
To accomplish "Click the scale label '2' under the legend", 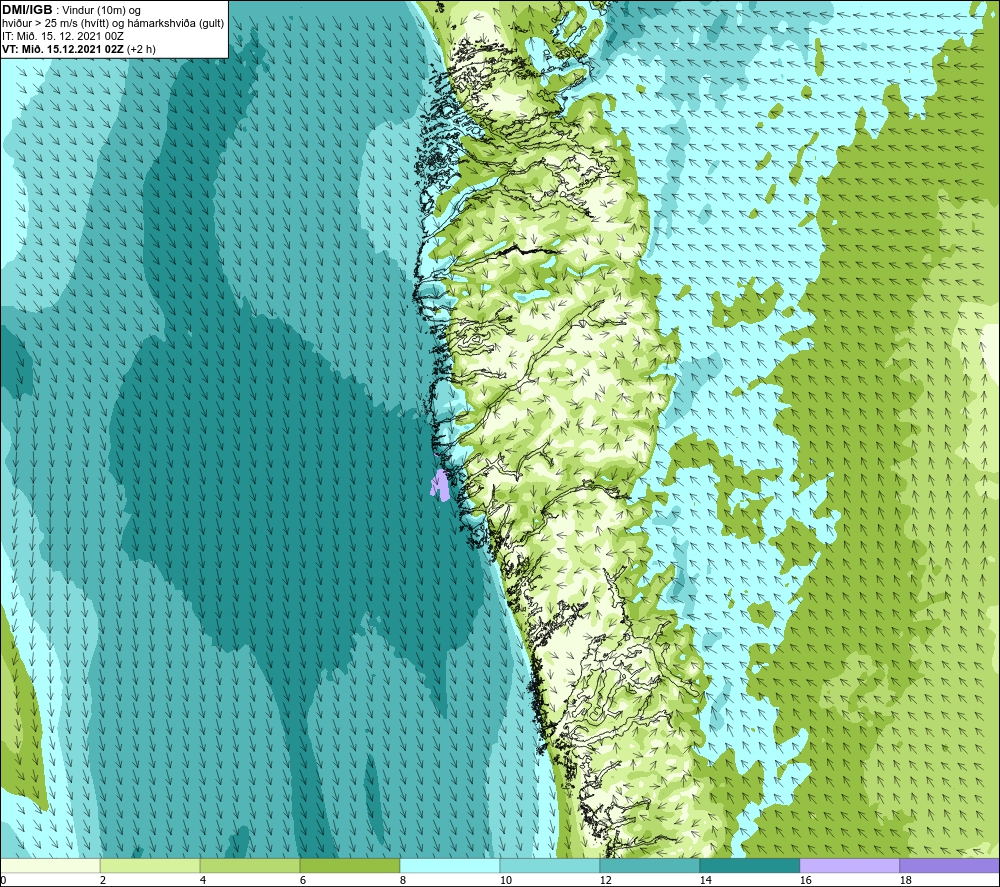I will pos(103,880).
